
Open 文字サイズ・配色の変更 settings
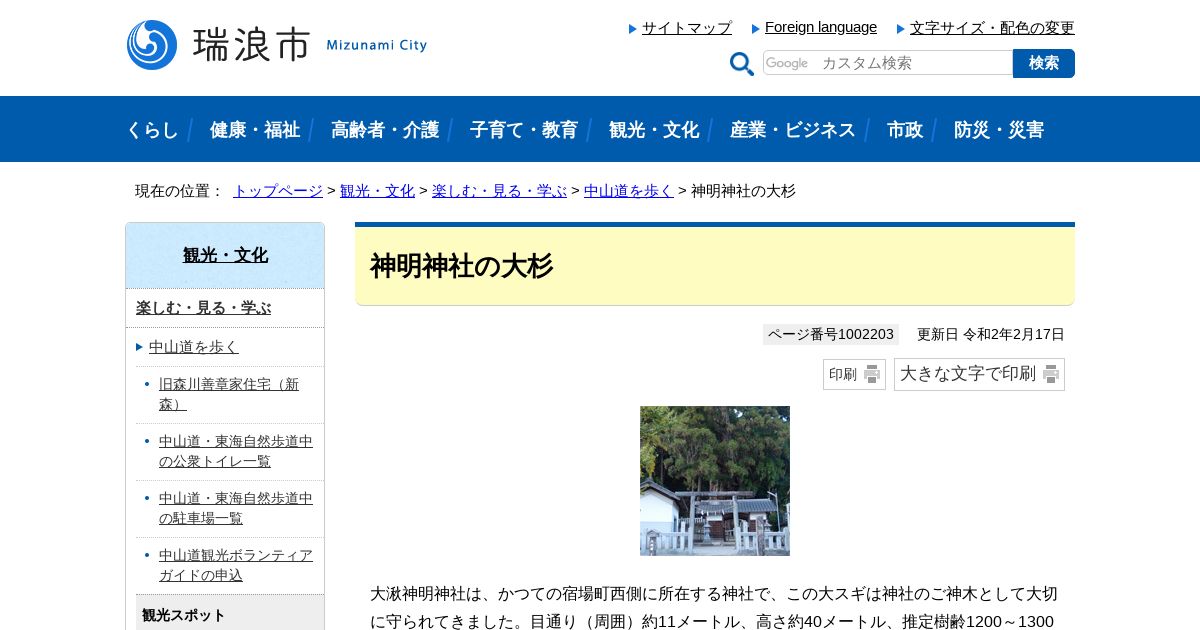[992, 28]
